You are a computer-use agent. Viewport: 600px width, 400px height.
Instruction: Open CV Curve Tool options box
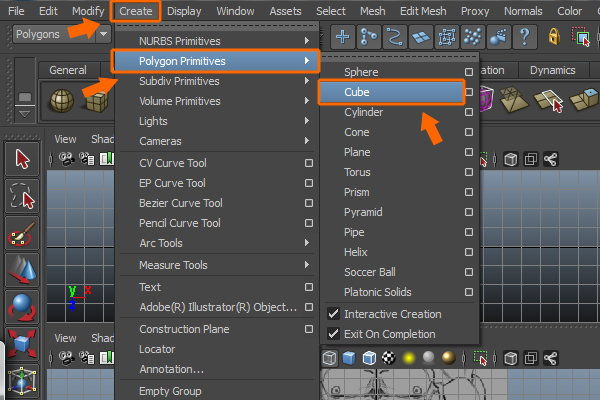click(x=309, y=163)
